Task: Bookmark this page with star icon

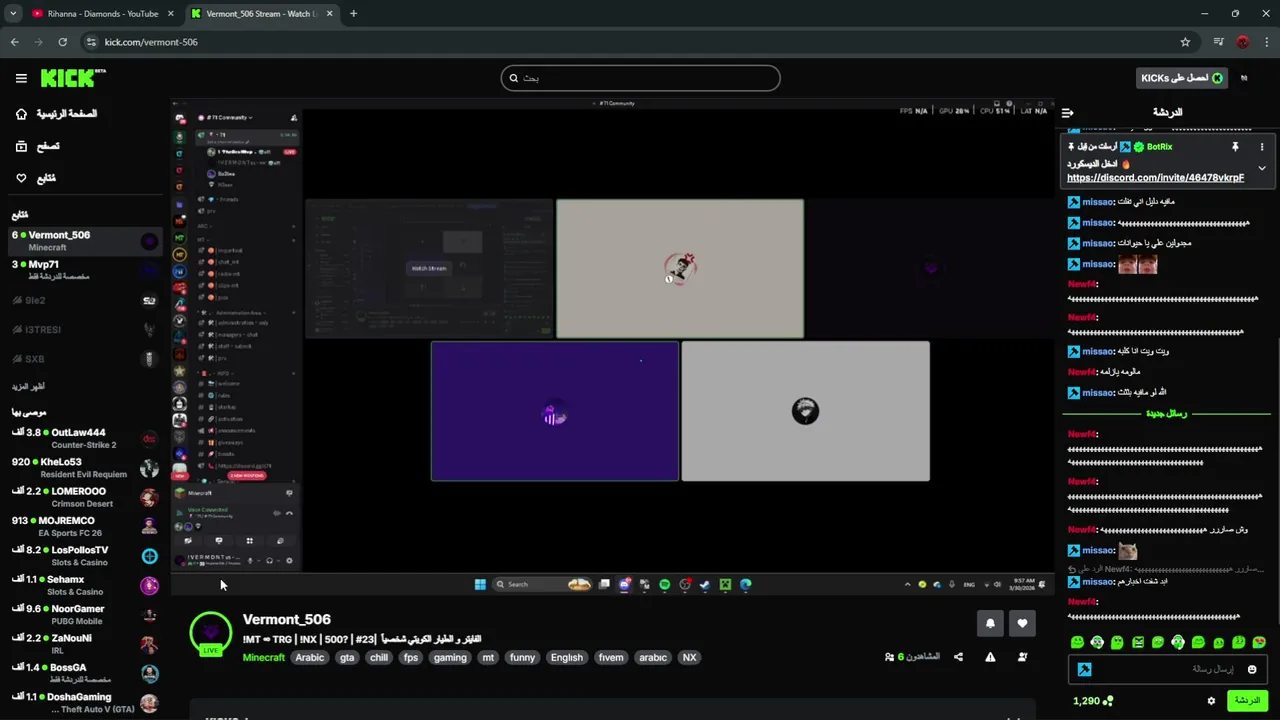Action: coord(1185,42)
